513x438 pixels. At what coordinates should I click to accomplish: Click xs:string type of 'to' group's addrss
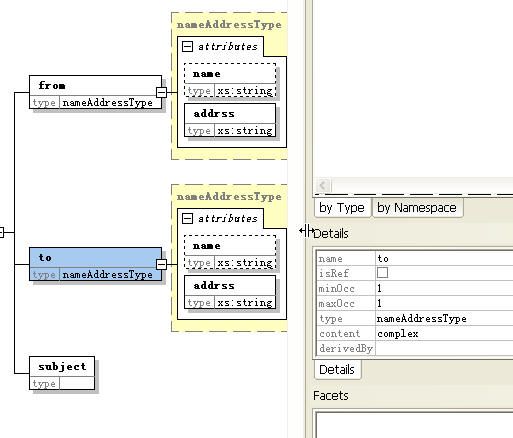coord(245,302)
